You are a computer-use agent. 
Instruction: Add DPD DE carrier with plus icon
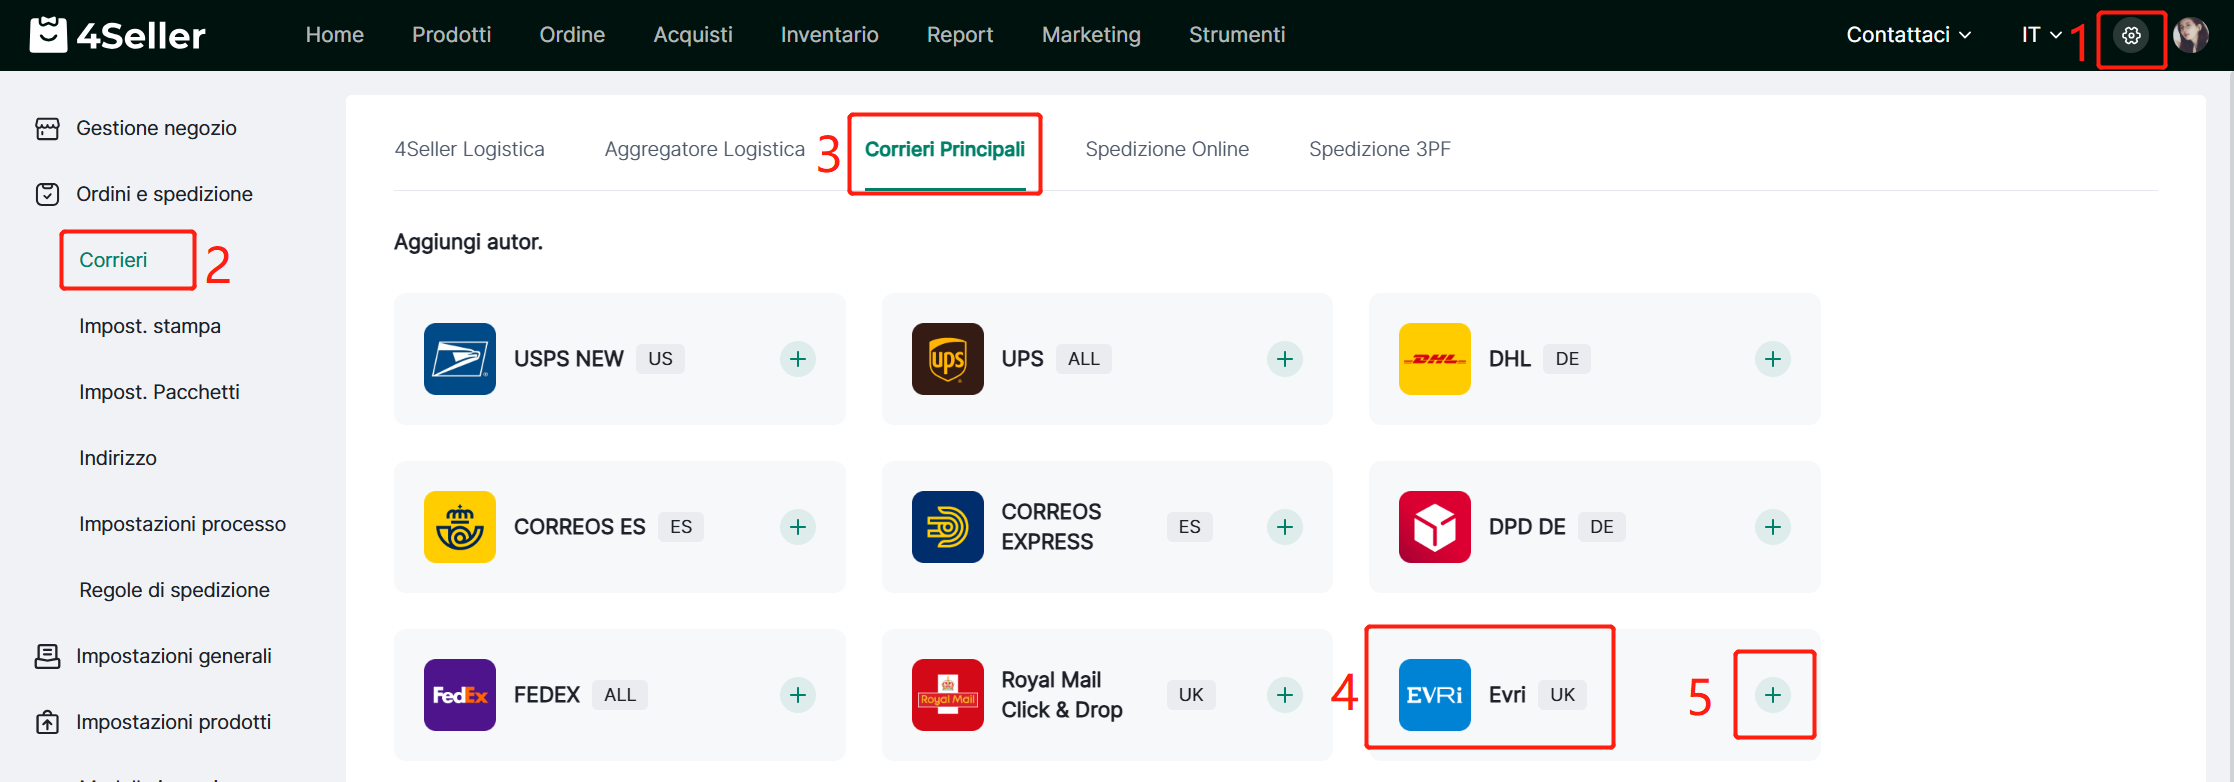(1773, 527)
